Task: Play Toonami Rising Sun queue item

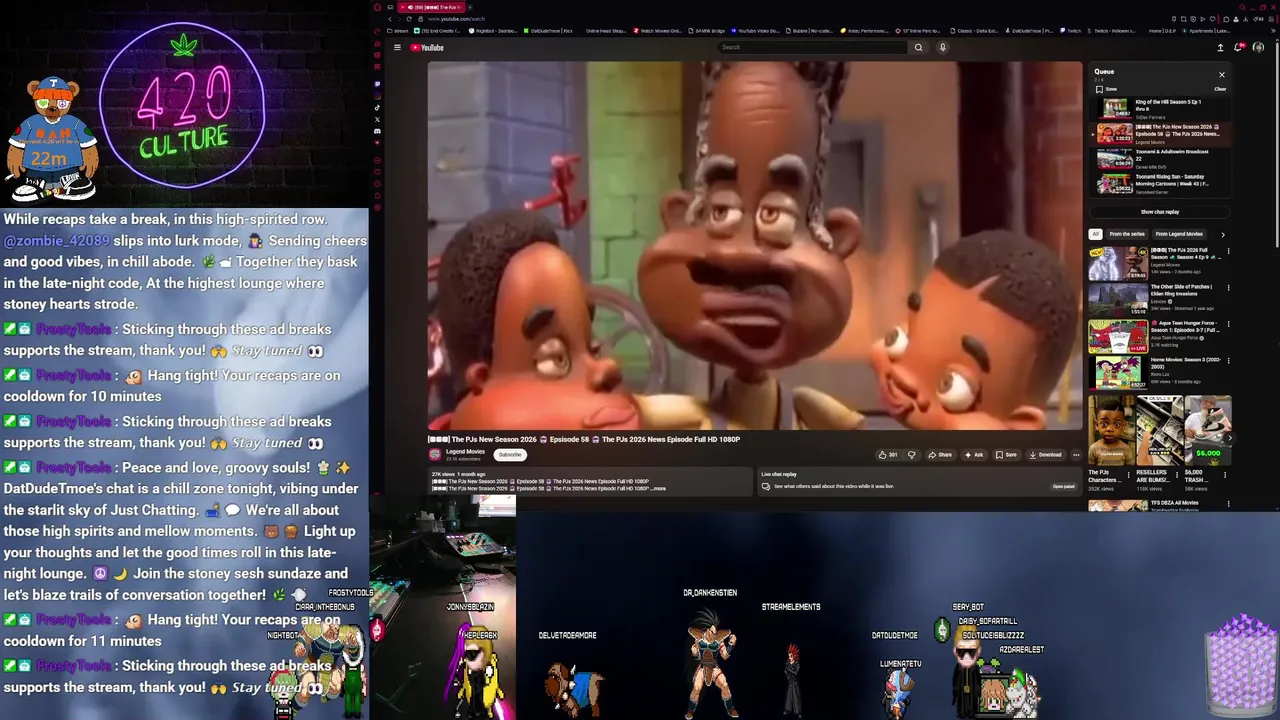Action: (1160, 183)
